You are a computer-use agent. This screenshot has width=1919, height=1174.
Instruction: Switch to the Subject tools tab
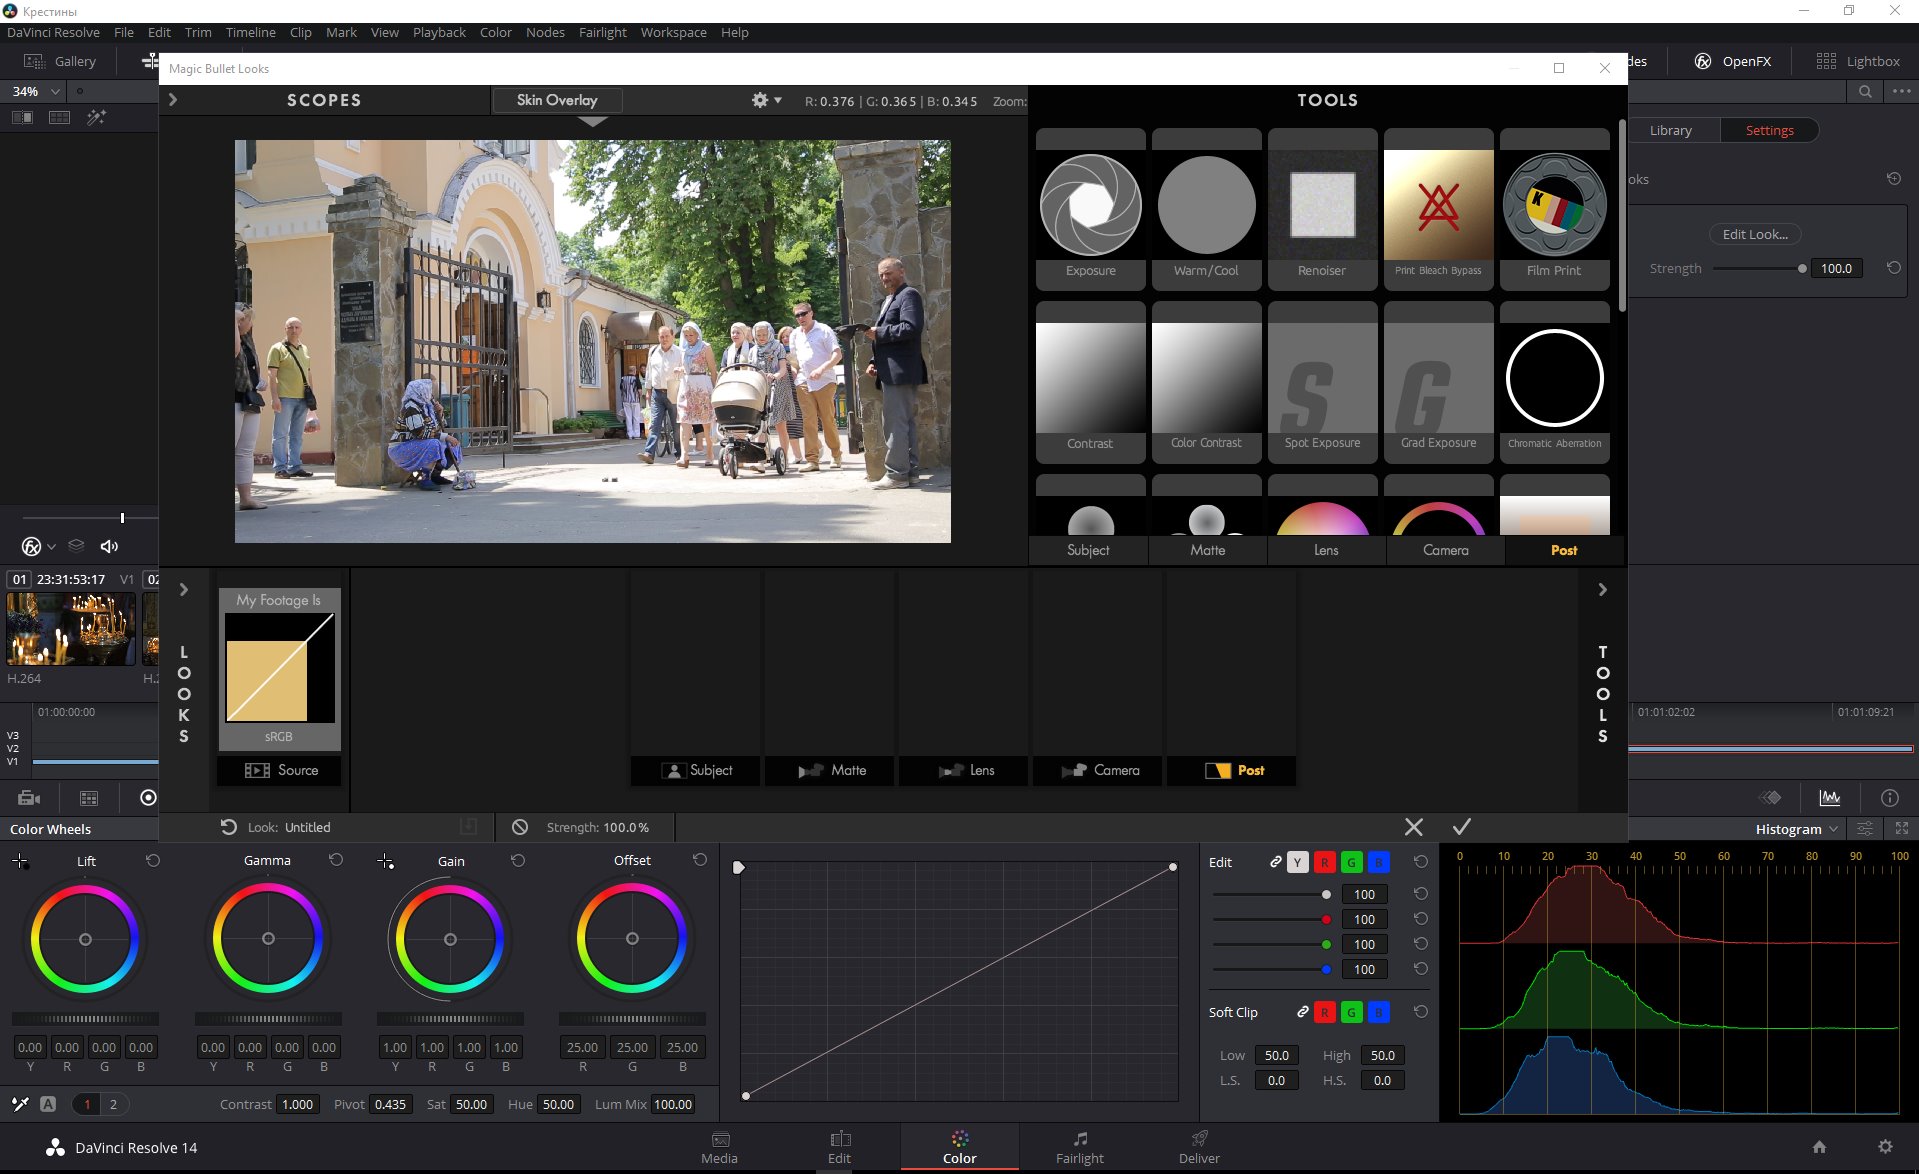[x=1088, y=550]
